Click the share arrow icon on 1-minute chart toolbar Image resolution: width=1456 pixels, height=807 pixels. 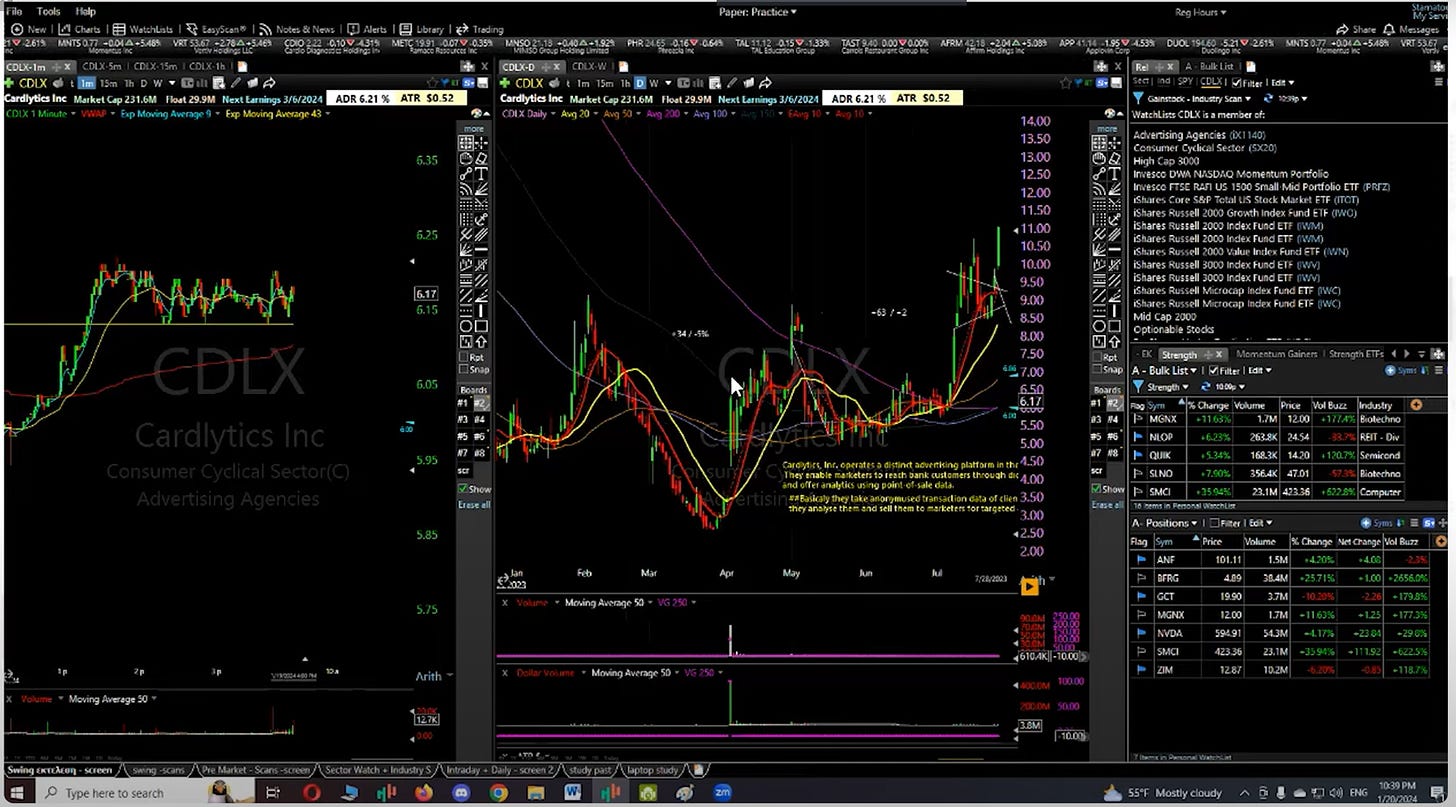coord(269,83)
